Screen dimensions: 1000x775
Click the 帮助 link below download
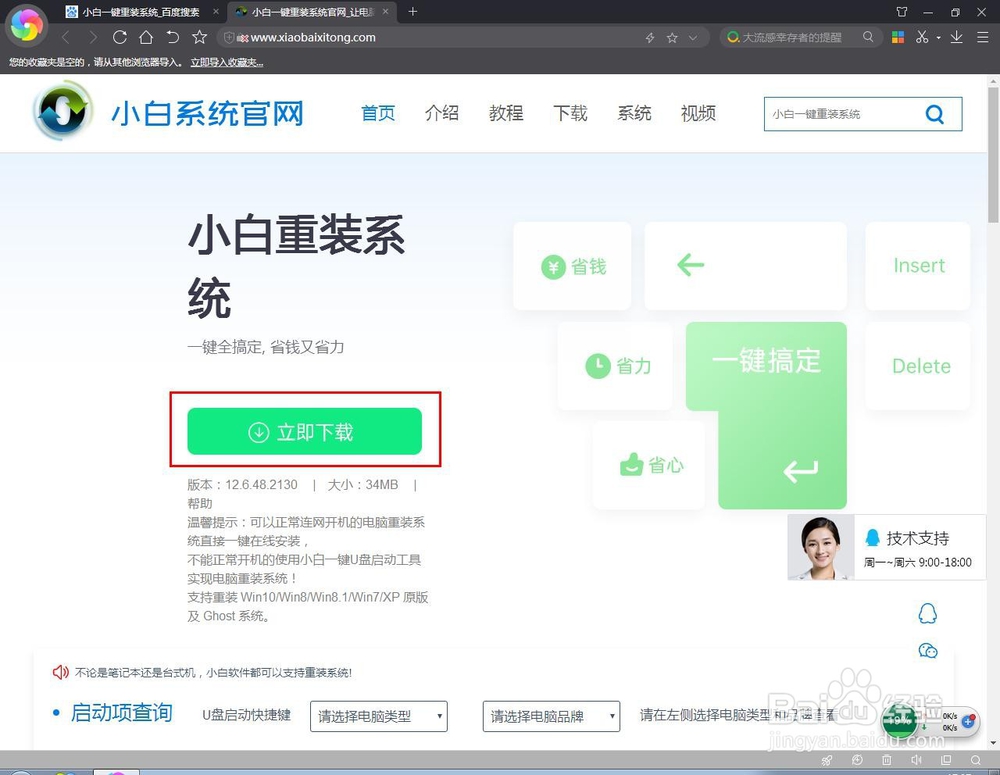pyautogui.click(x=200, y=503)
